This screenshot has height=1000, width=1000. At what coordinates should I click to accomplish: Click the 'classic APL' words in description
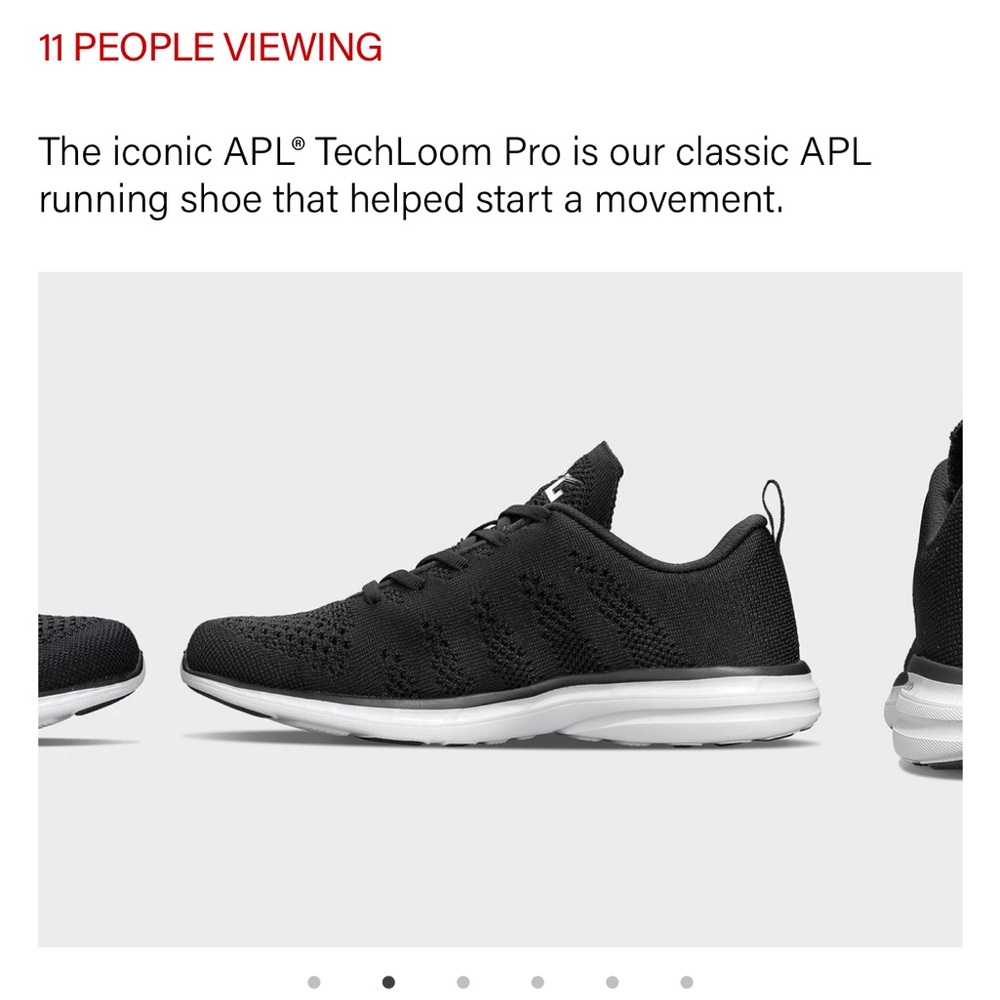[x=773, y=152]
